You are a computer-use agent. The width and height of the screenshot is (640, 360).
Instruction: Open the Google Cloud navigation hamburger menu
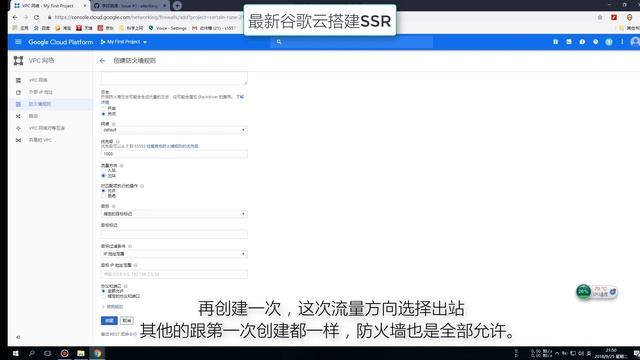[x=18, y=42]
